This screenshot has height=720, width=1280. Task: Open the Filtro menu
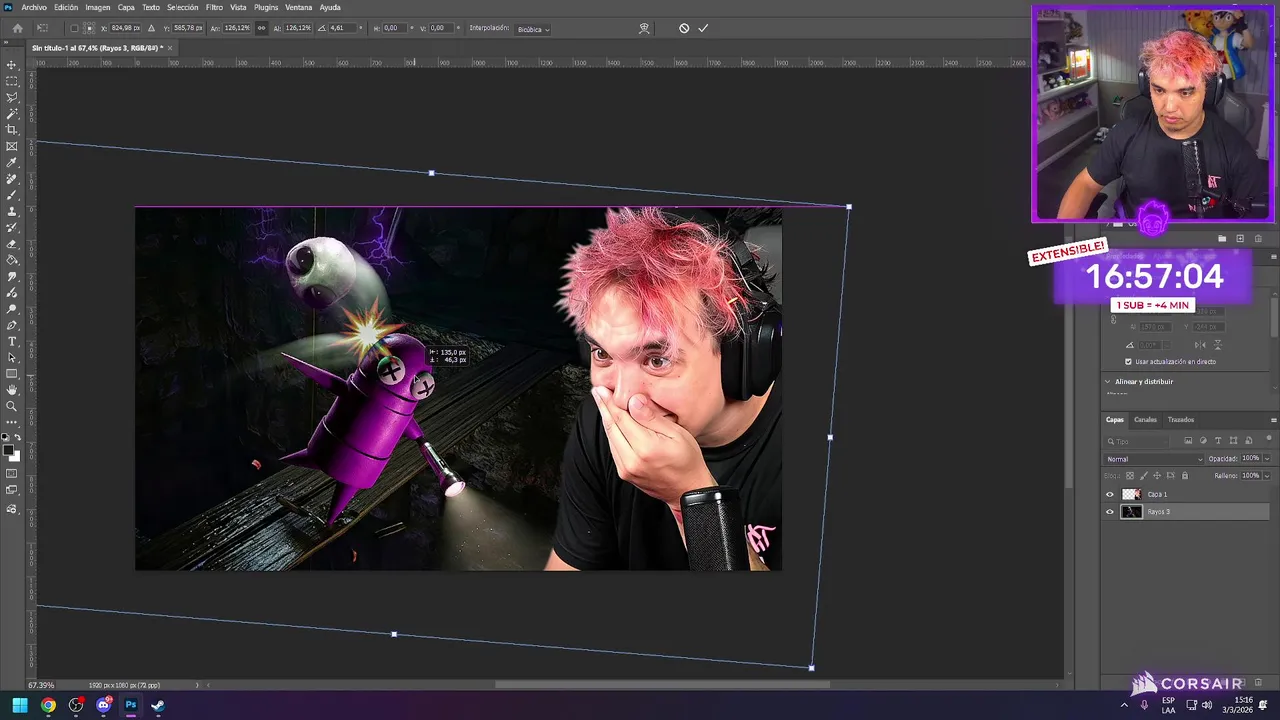[214, 7]
